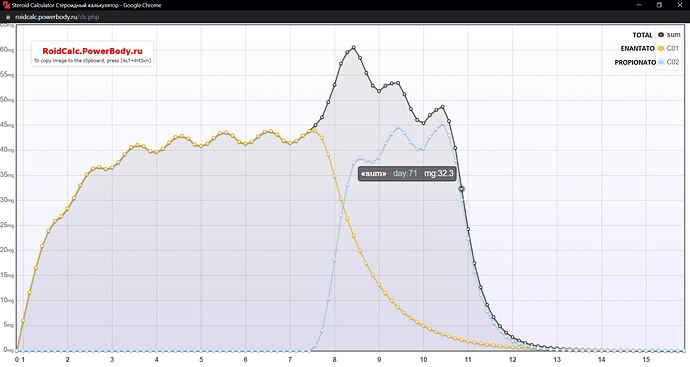
Task: Click the copy image to clipboard hint text
Action: coord(92,61)
